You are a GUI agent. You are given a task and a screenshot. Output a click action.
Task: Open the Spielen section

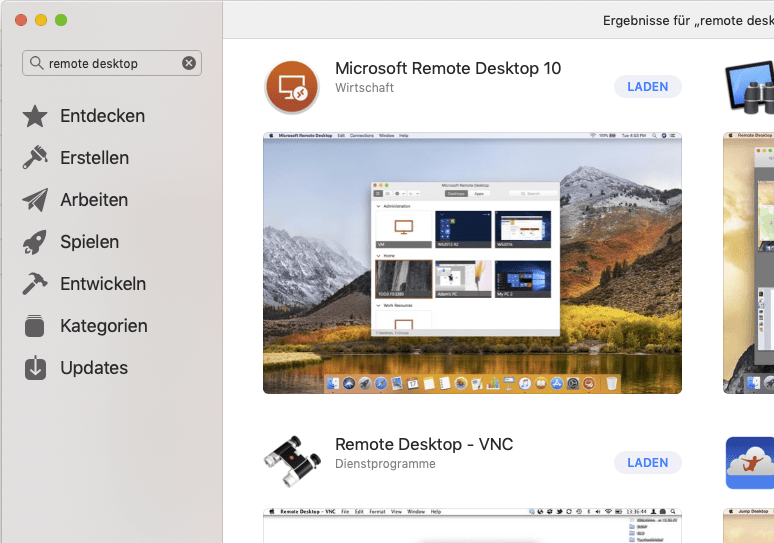[x=90, y=242]
